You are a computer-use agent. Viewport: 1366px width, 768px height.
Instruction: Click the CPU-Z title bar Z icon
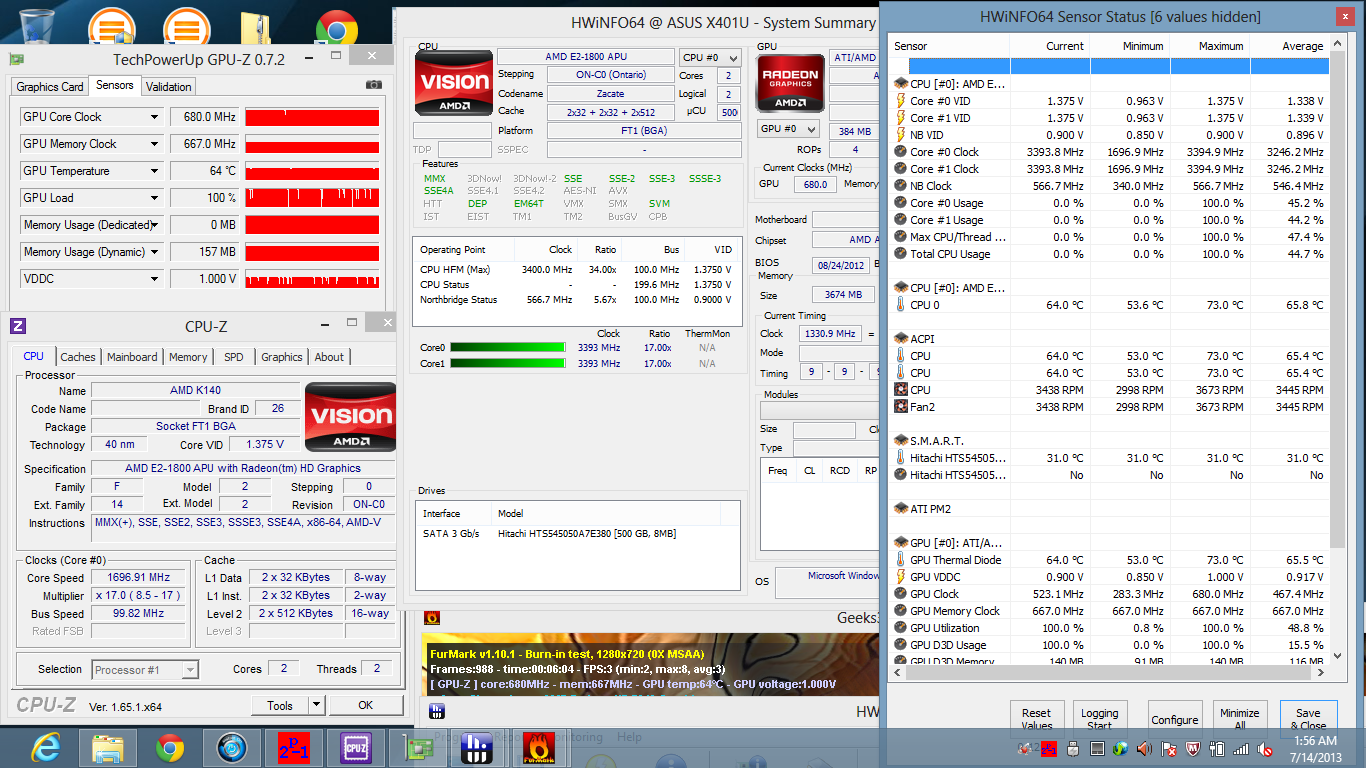pos(17,326)
